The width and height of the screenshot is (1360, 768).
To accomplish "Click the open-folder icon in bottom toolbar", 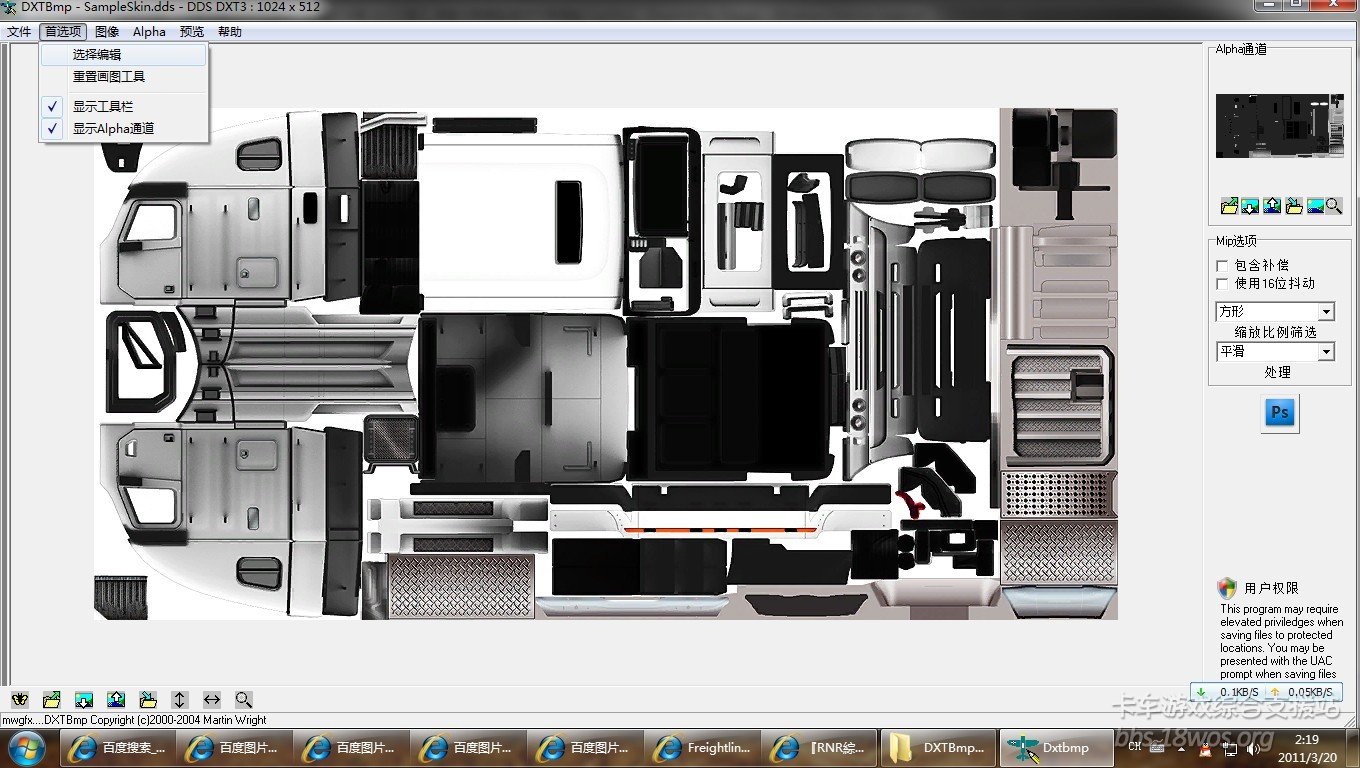I will [x=52, y=700].
